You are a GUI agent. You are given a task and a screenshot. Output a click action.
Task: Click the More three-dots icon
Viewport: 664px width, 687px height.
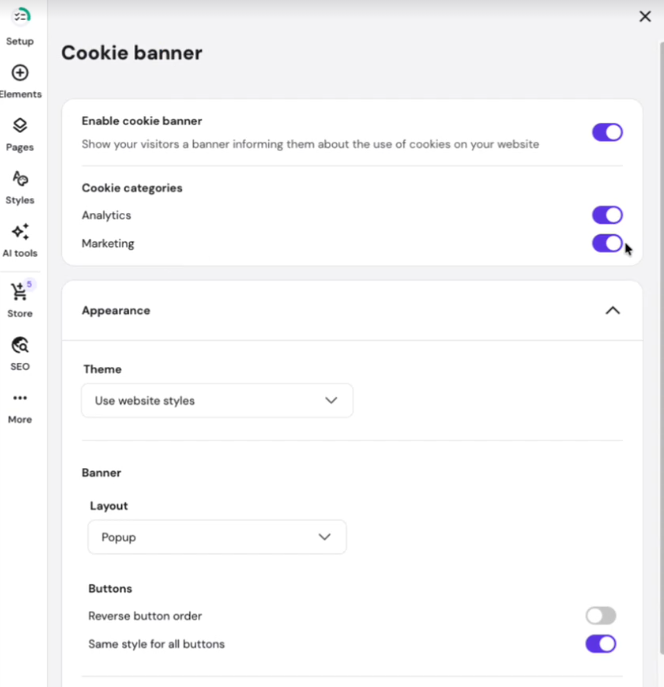pyautogui.click(x=20, y=398)
